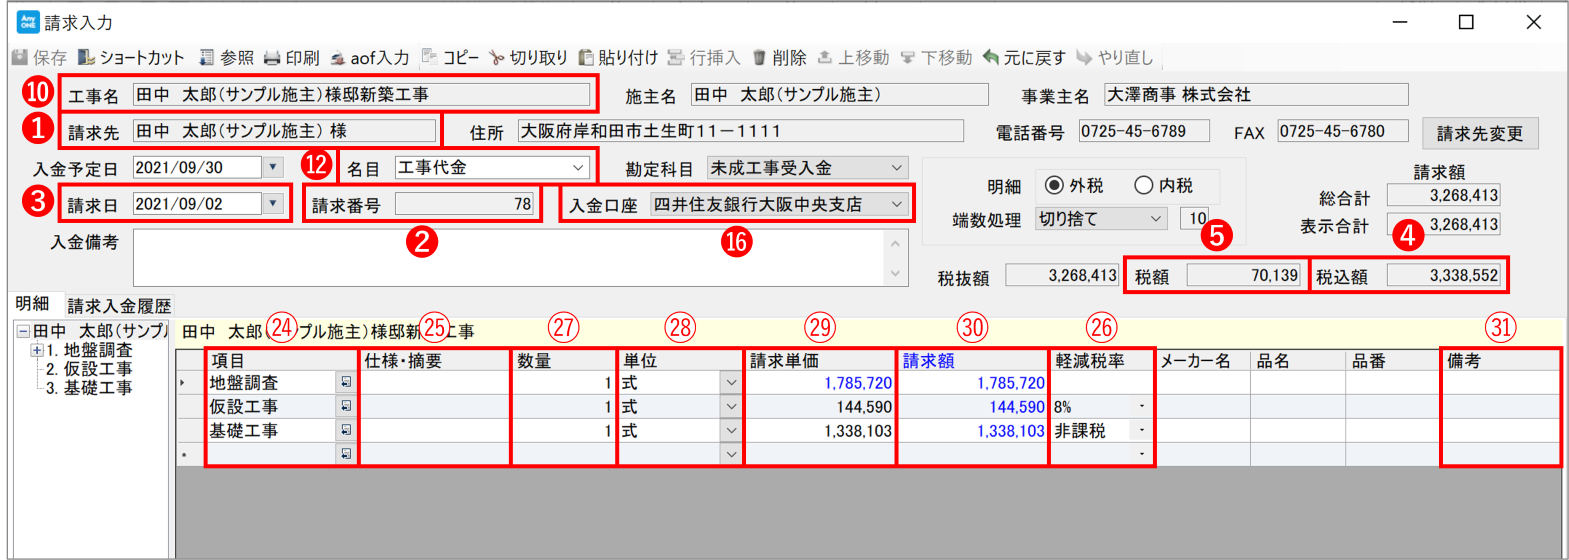
Task: Click the aof入力 toolbar icon
Action: (338, 58)
